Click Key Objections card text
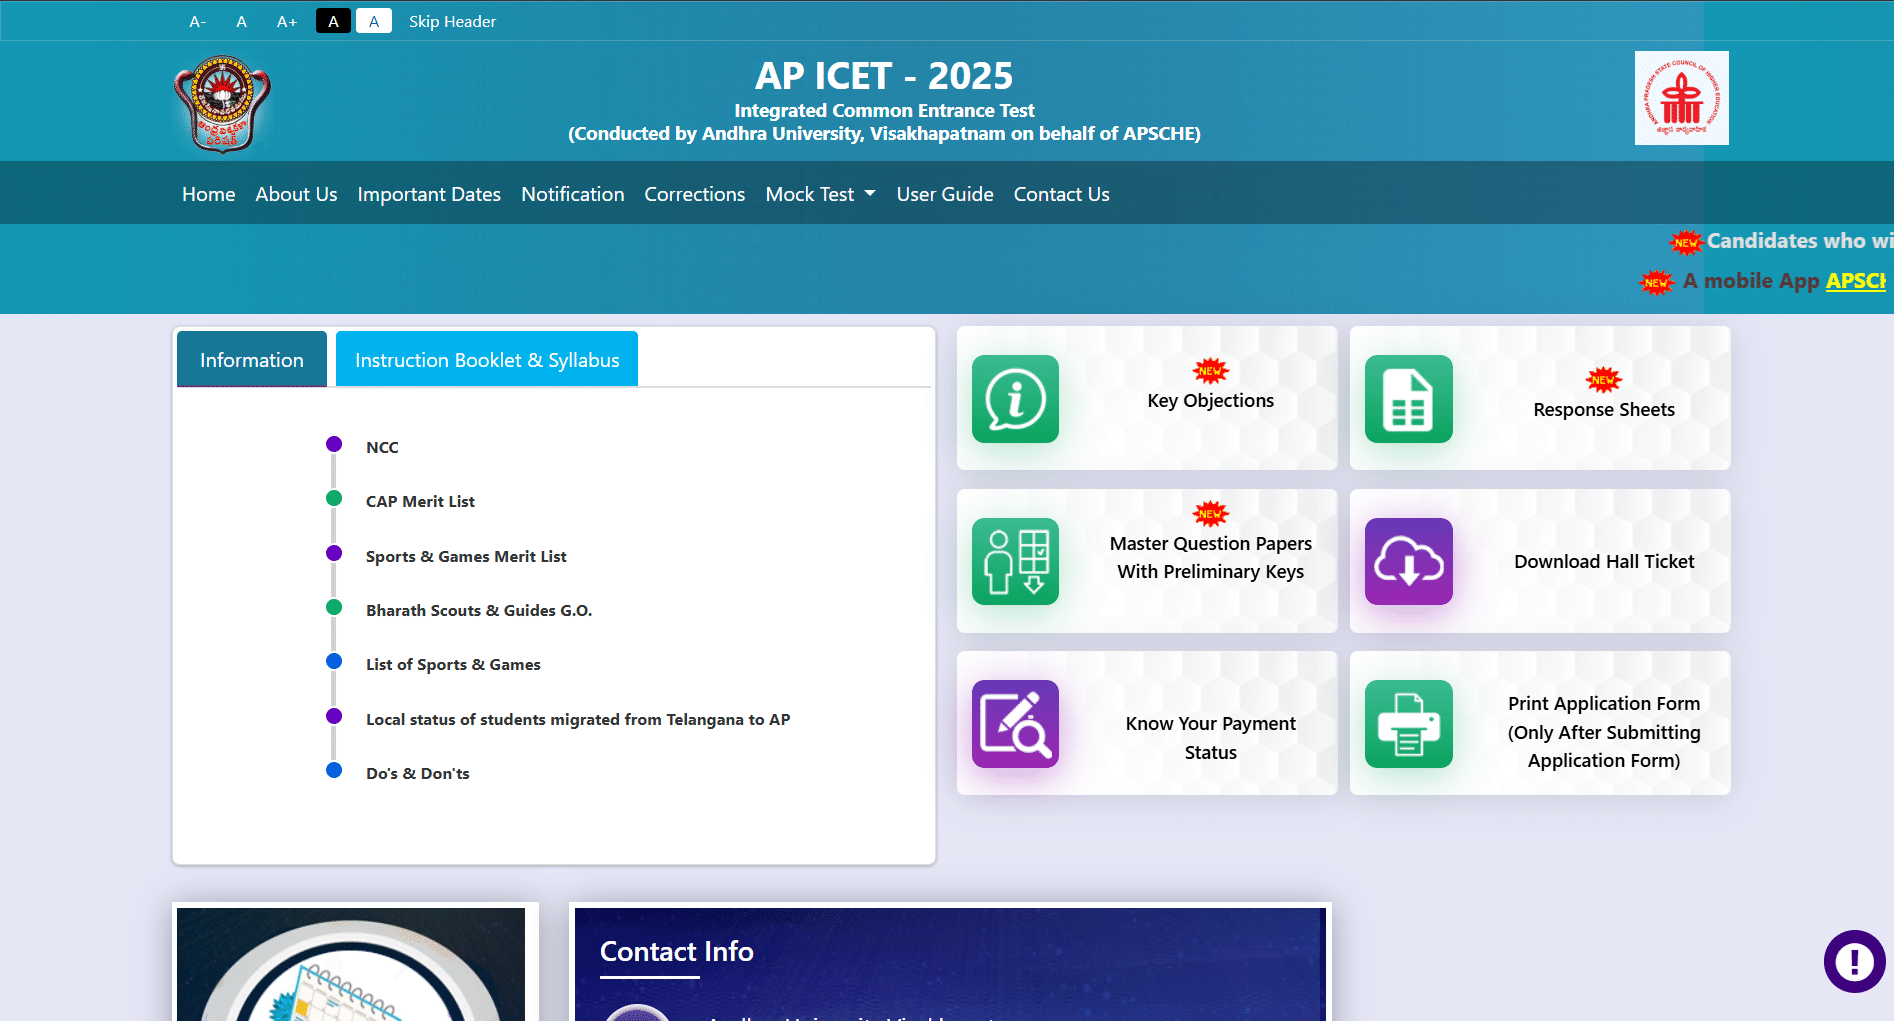The image size is (1894, 1021). (1210, 400)
